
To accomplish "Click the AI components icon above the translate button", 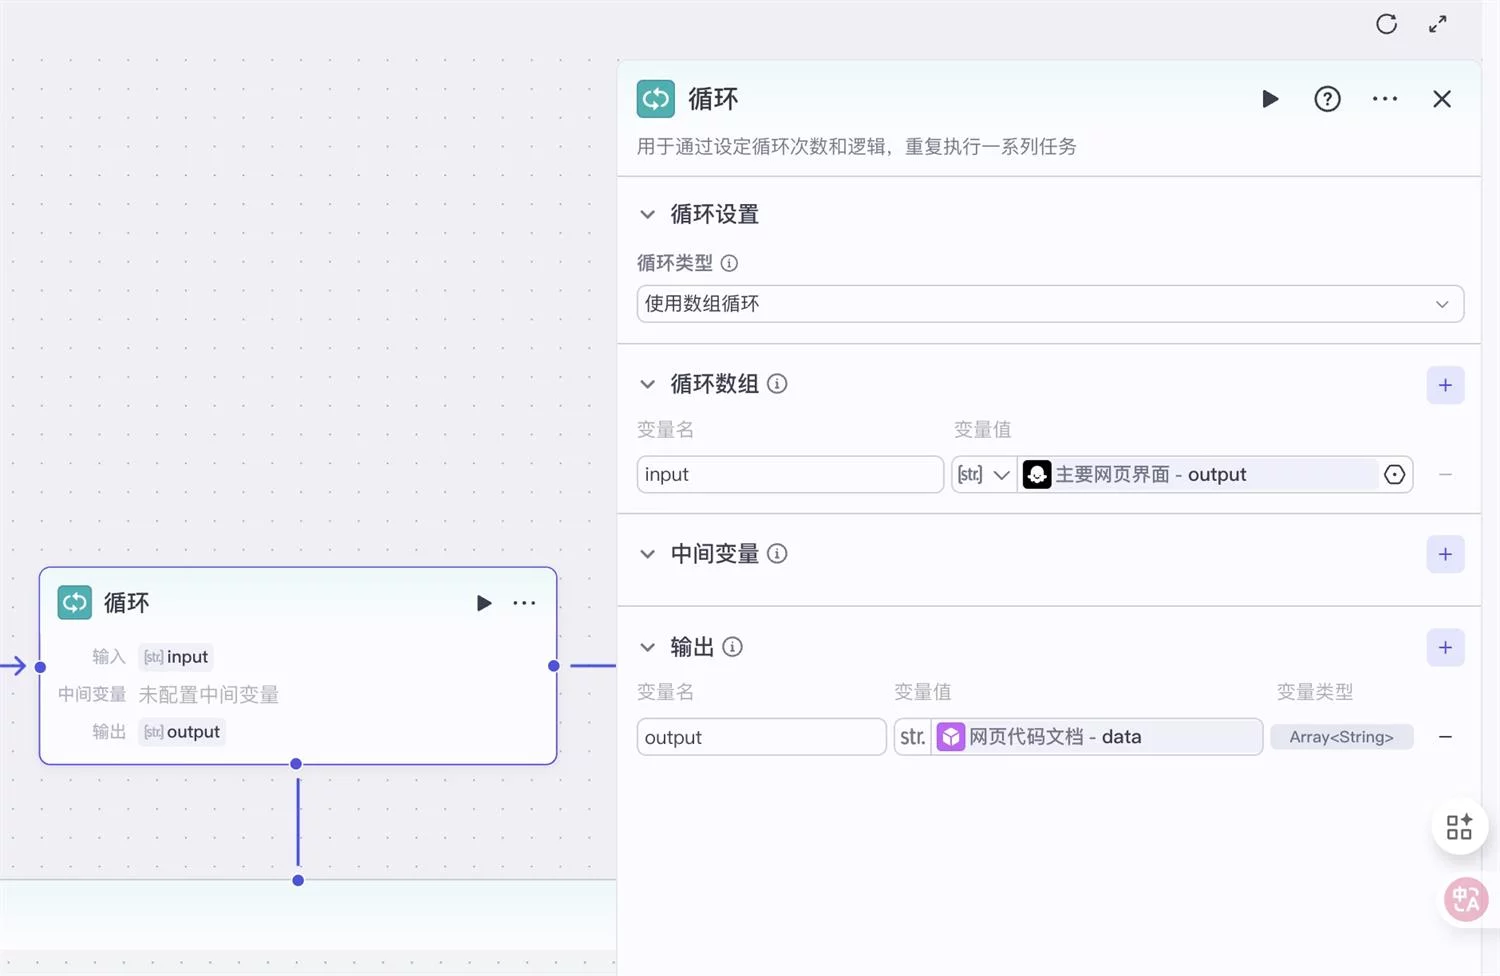I will click(x=1459, y=826).
